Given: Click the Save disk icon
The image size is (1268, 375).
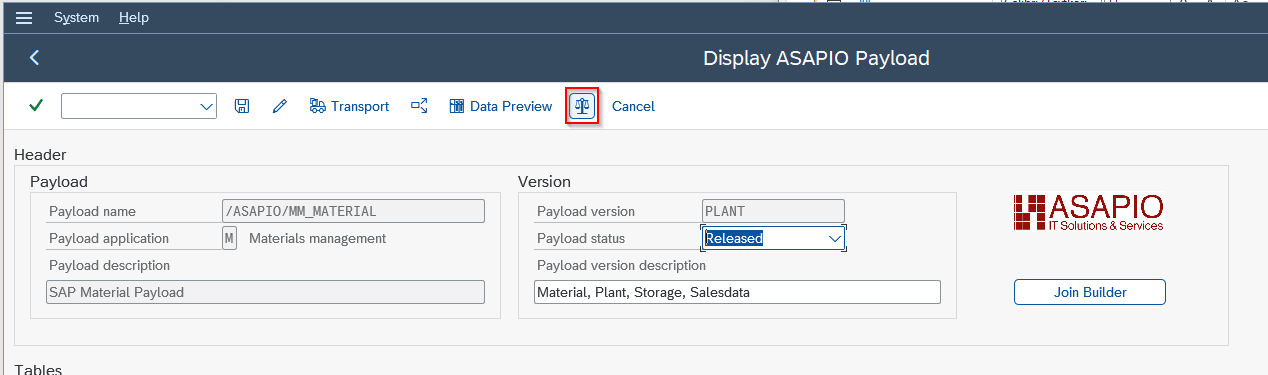Looking at the screenshot, I should pos(242,106).
